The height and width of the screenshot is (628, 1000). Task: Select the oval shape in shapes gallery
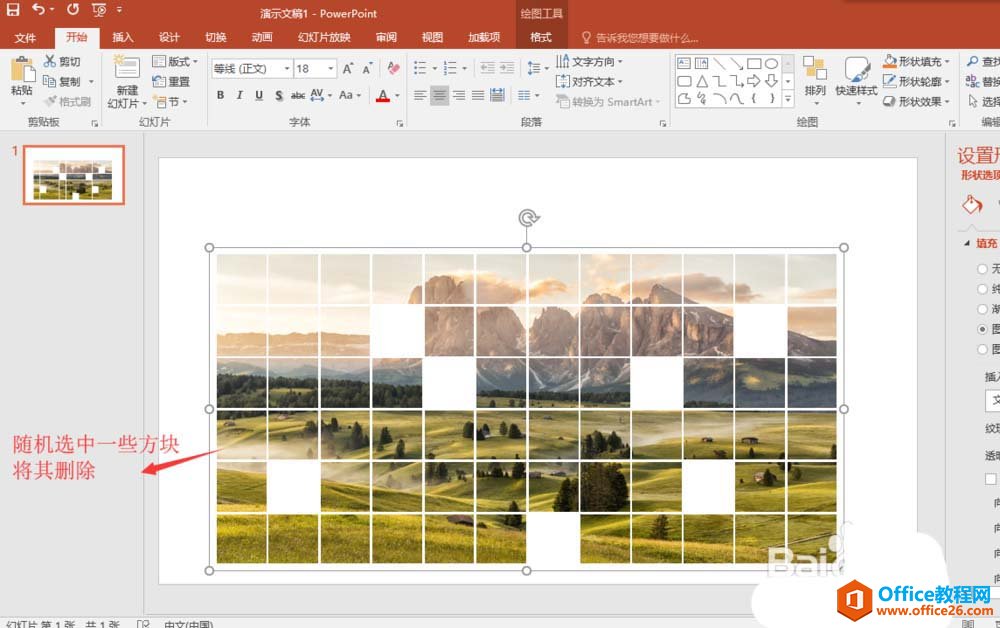pos(771,64)
